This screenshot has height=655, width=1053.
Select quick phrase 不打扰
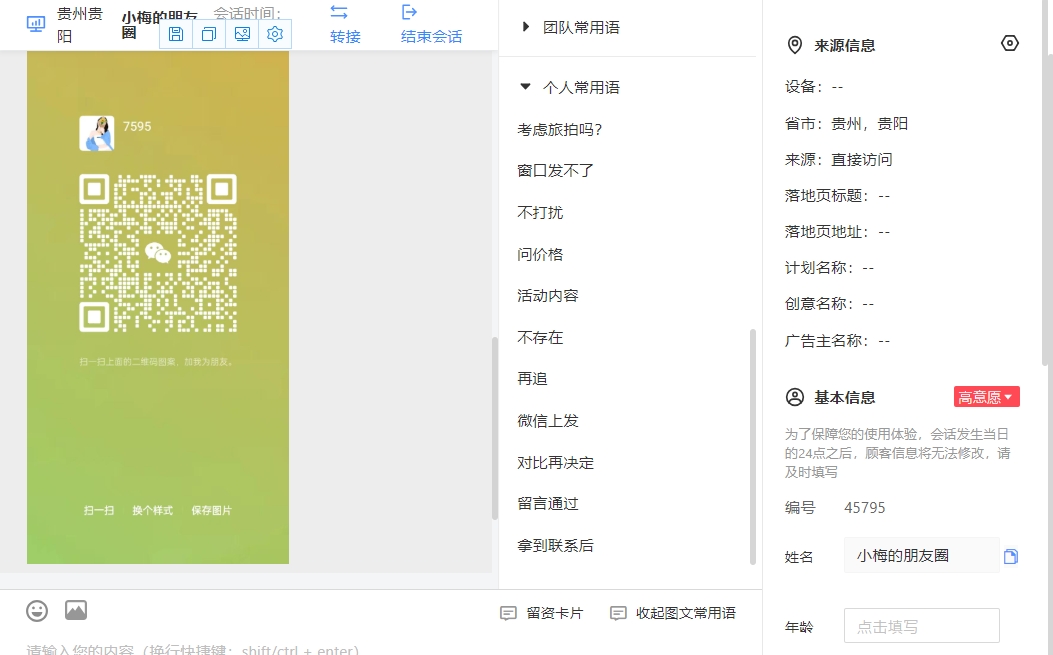pos(540,212)
